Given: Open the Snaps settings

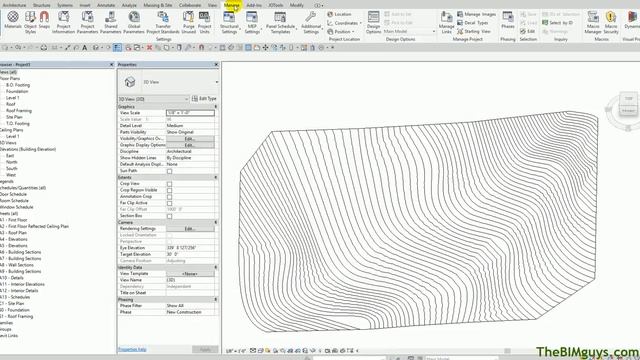Looking at the screenshot, I should (x=44, y=21).
